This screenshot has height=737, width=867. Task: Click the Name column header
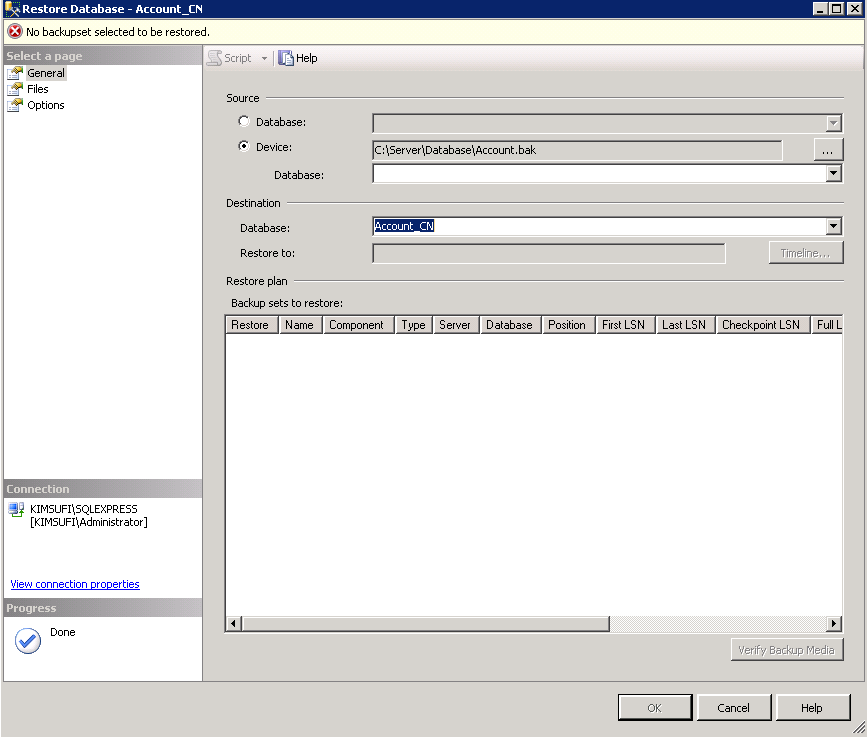coord(300,325)
